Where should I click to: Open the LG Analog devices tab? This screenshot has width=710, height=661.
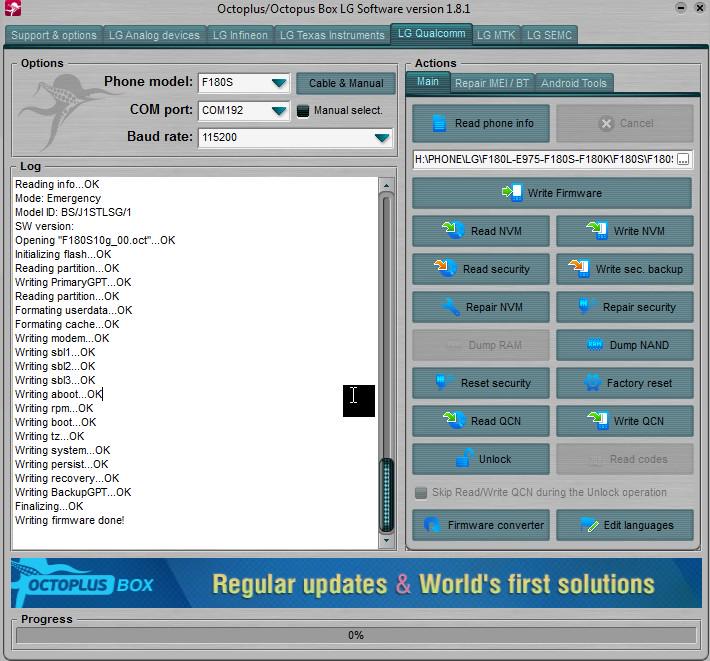pos(154,35)
